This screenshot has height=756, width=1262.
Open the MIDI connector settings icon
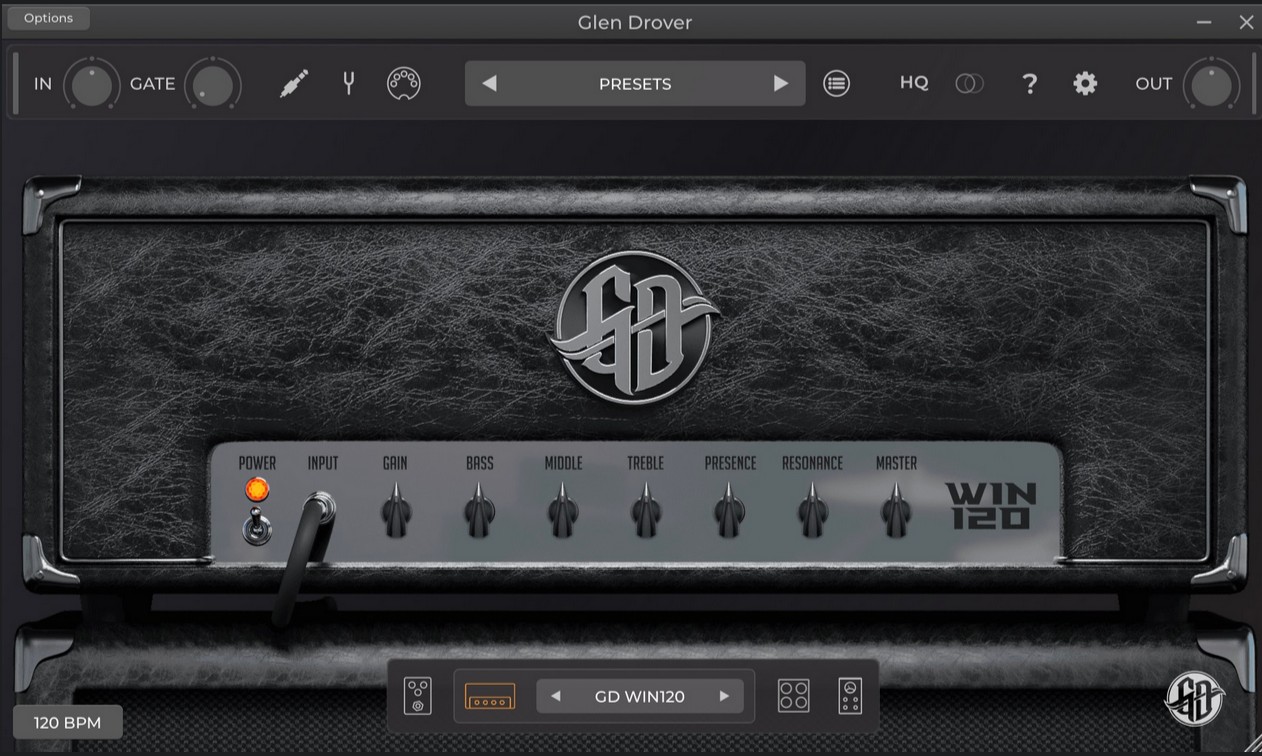pyautogui.click(x=403, y=83)
